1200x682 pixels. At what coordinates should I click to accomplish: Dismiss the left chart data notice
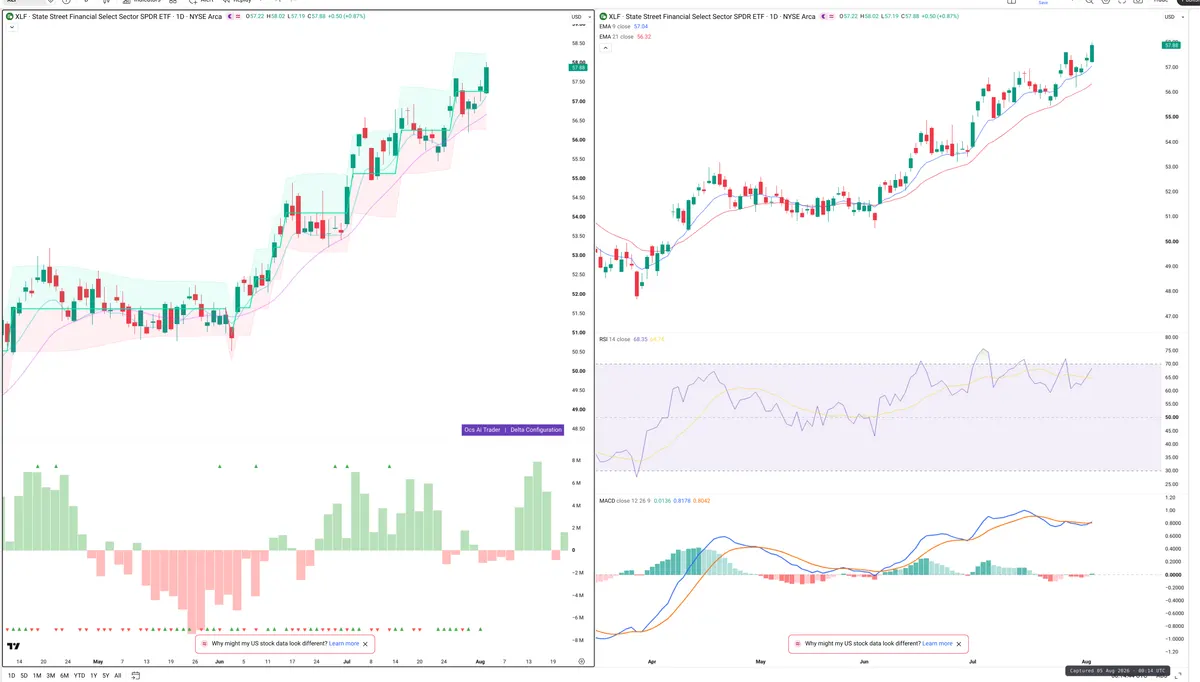pos(365,644)
